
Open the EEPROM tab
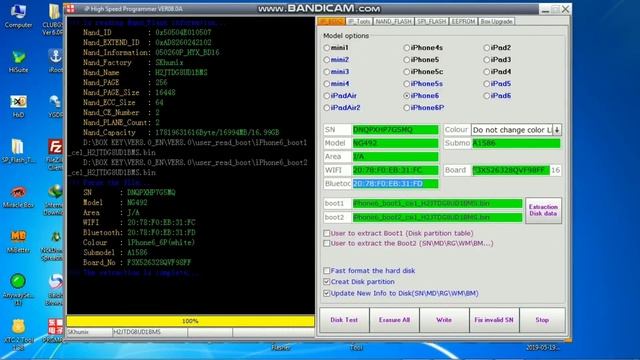463,21
